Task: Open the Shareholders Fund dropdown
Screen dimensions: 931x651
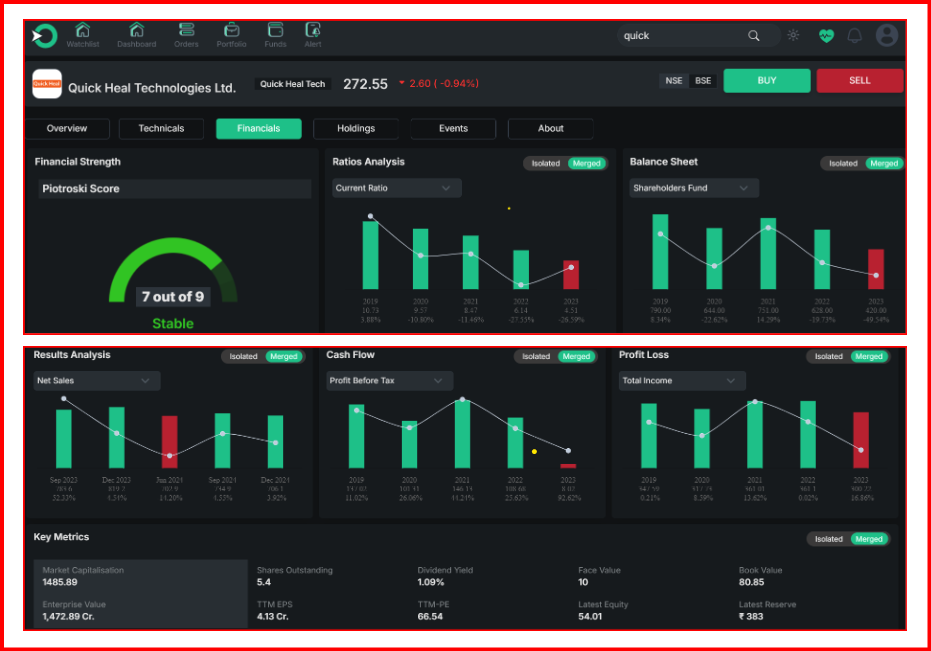Action: click(694, 188)
